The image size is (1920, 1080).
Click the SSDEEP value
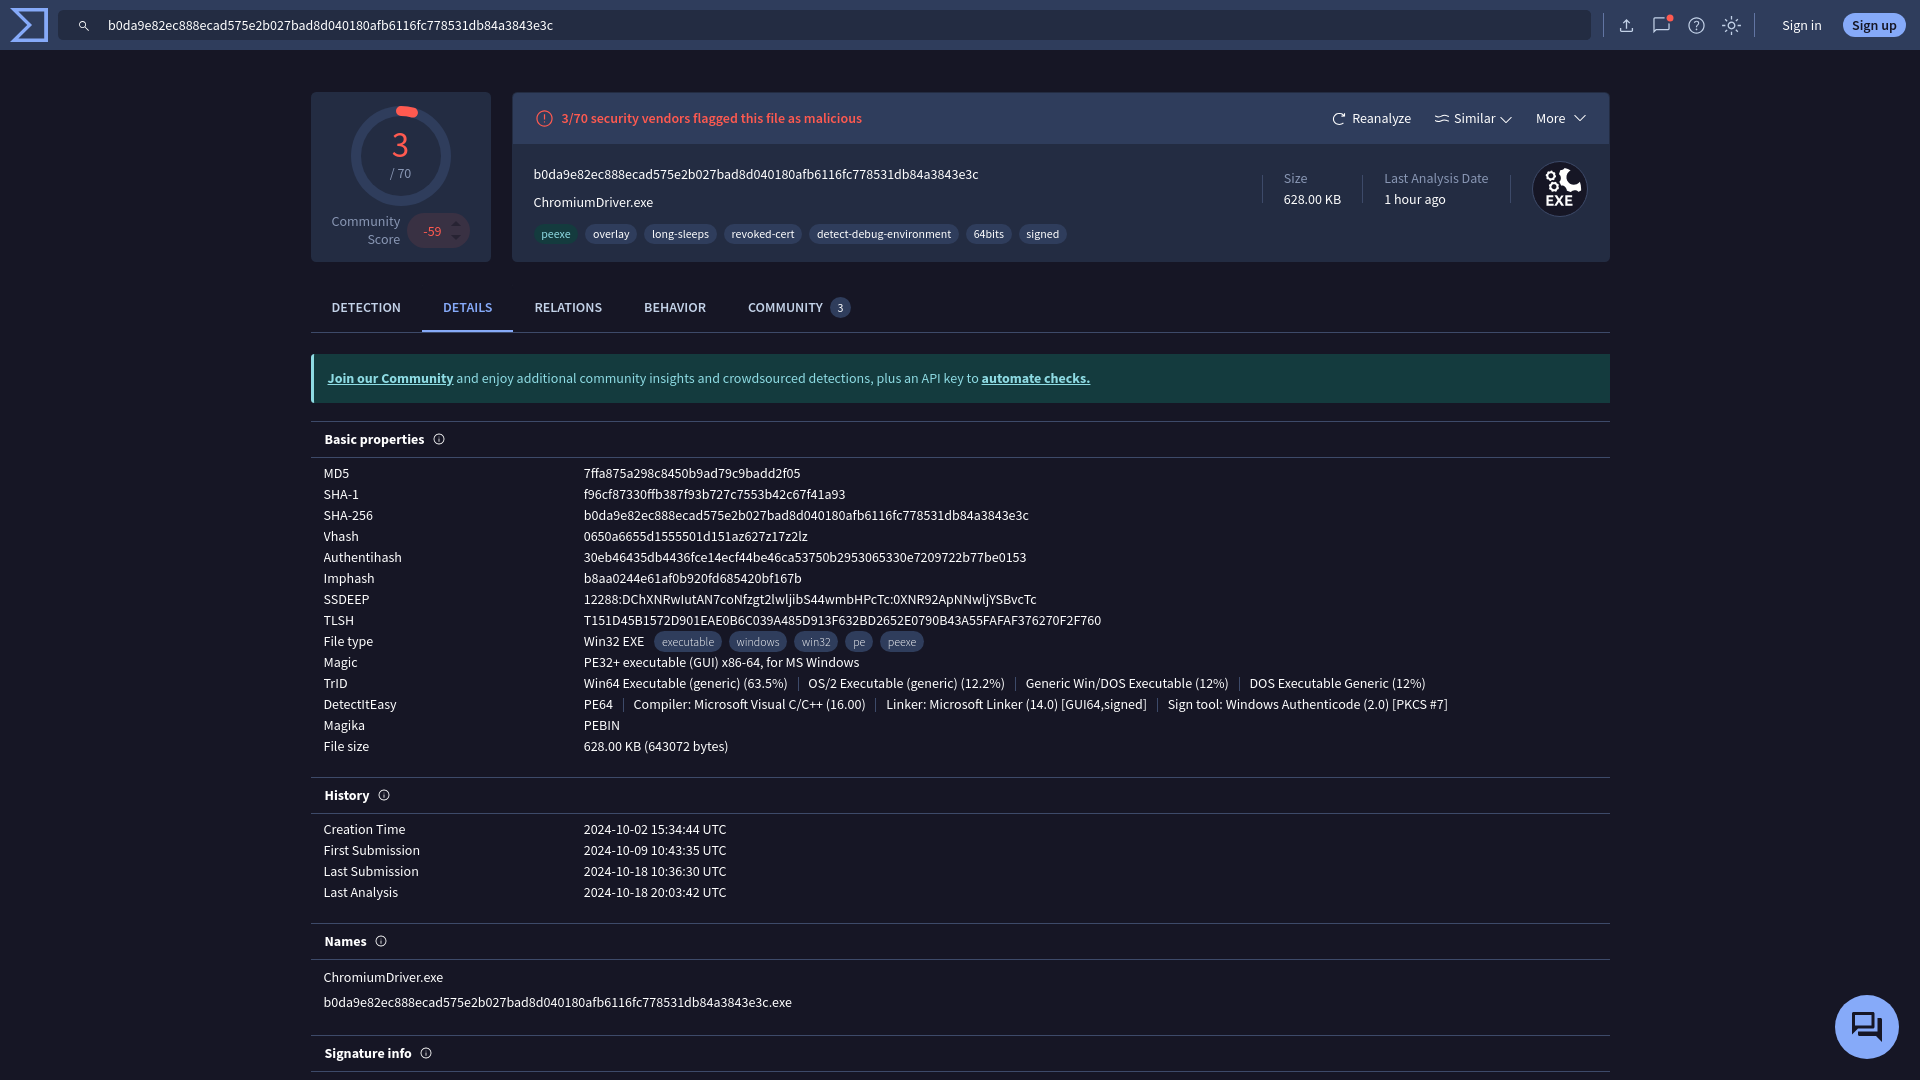pyautogui.click(x=810, y=600)
